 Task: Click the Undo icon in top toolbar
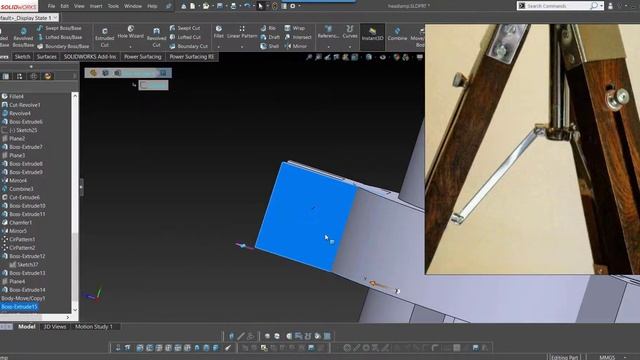[x=247, y=6]
